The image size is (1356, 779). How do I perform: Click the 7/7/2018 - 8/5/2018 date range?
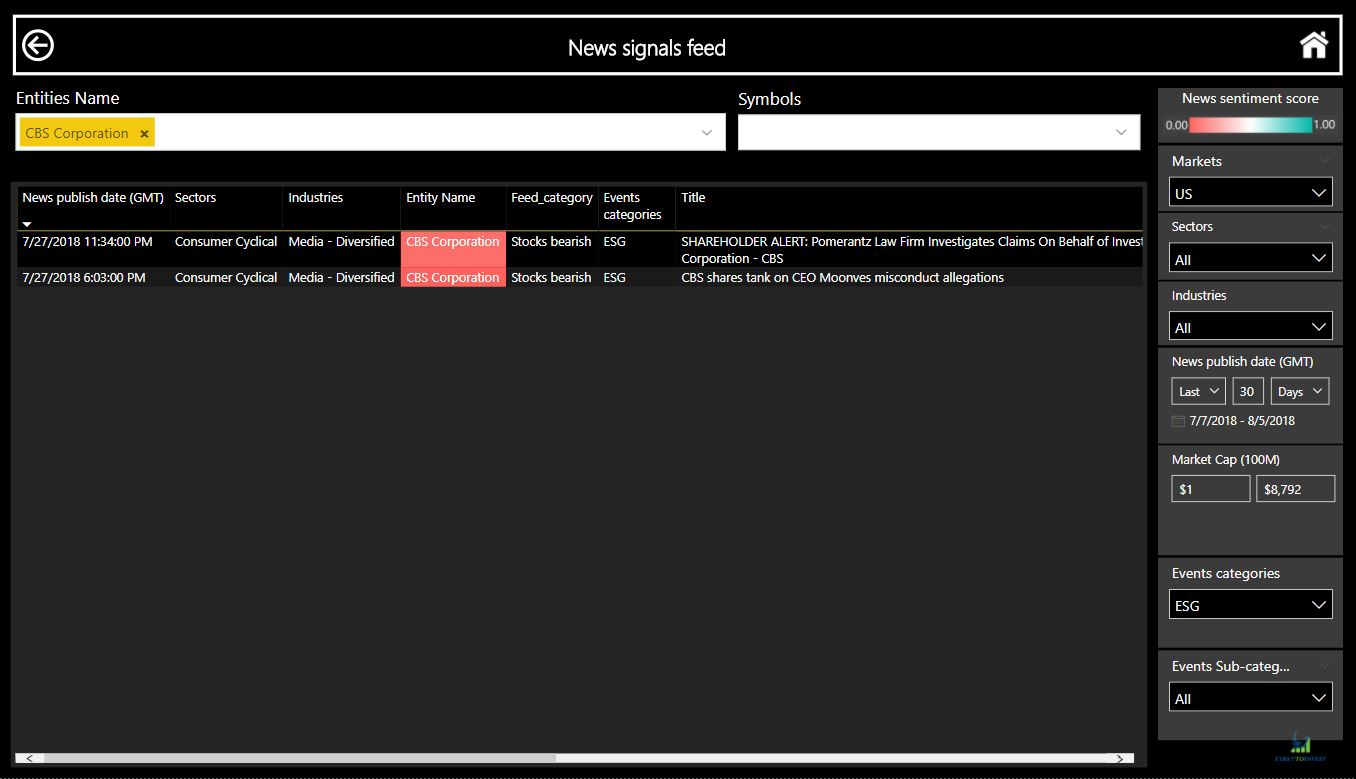click(x=1242, y=421)
